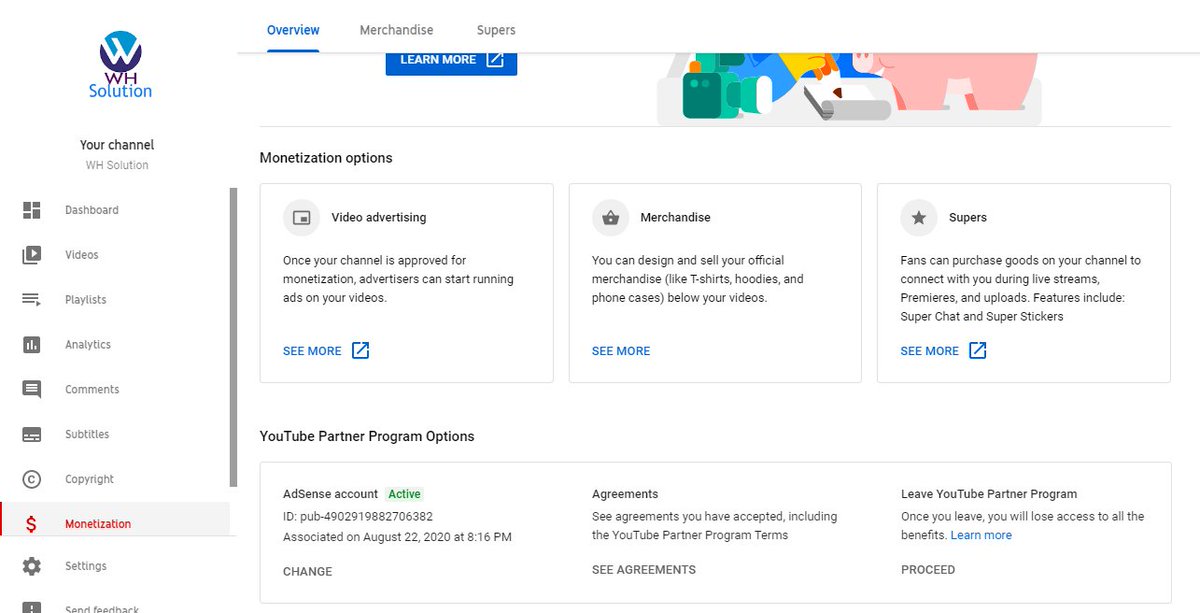Click the 'Monetization options' heading
Image resolution: width=1200 pixels, height=613 pixels.
326,158
